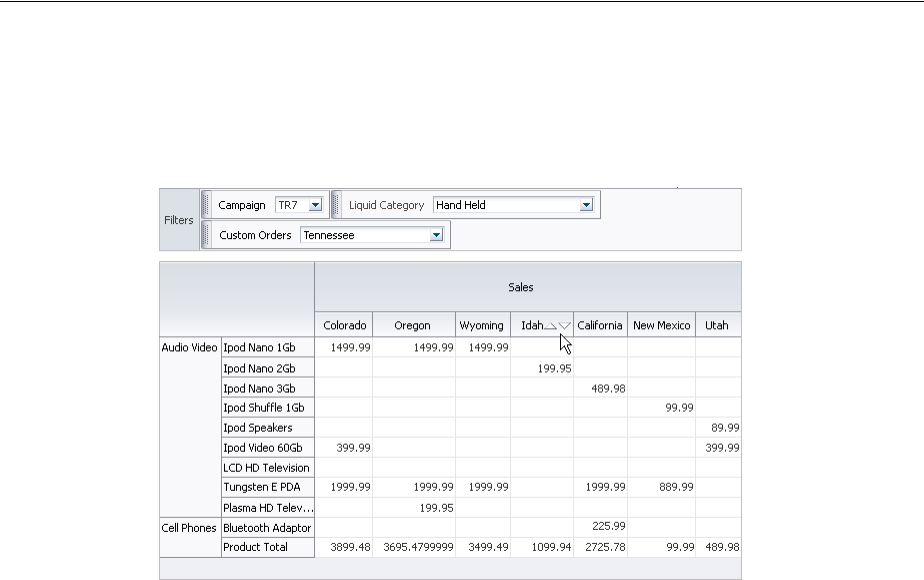
Task: Select the Ipod Nano 2Gb row header
Action: point(268,368)
